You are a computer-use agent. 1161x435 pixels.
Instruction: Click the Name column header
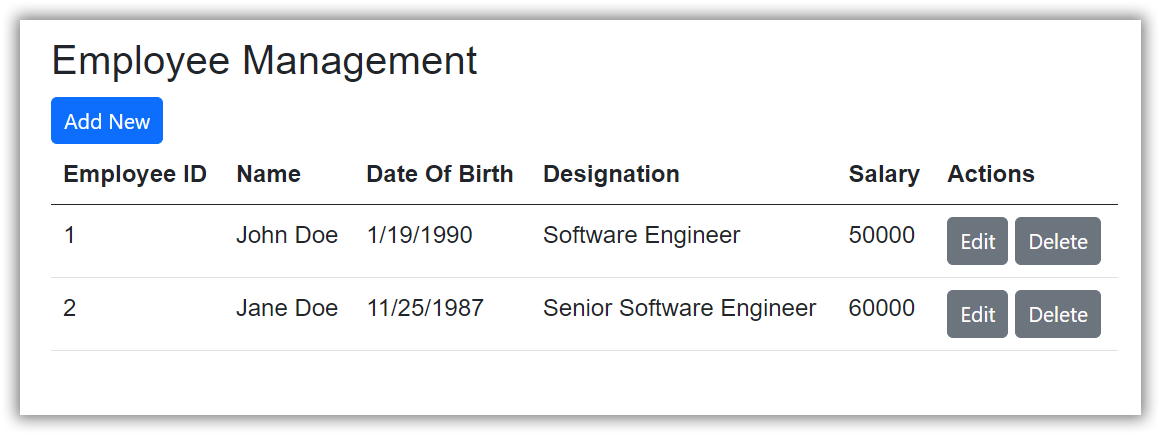tap(268, 174)
